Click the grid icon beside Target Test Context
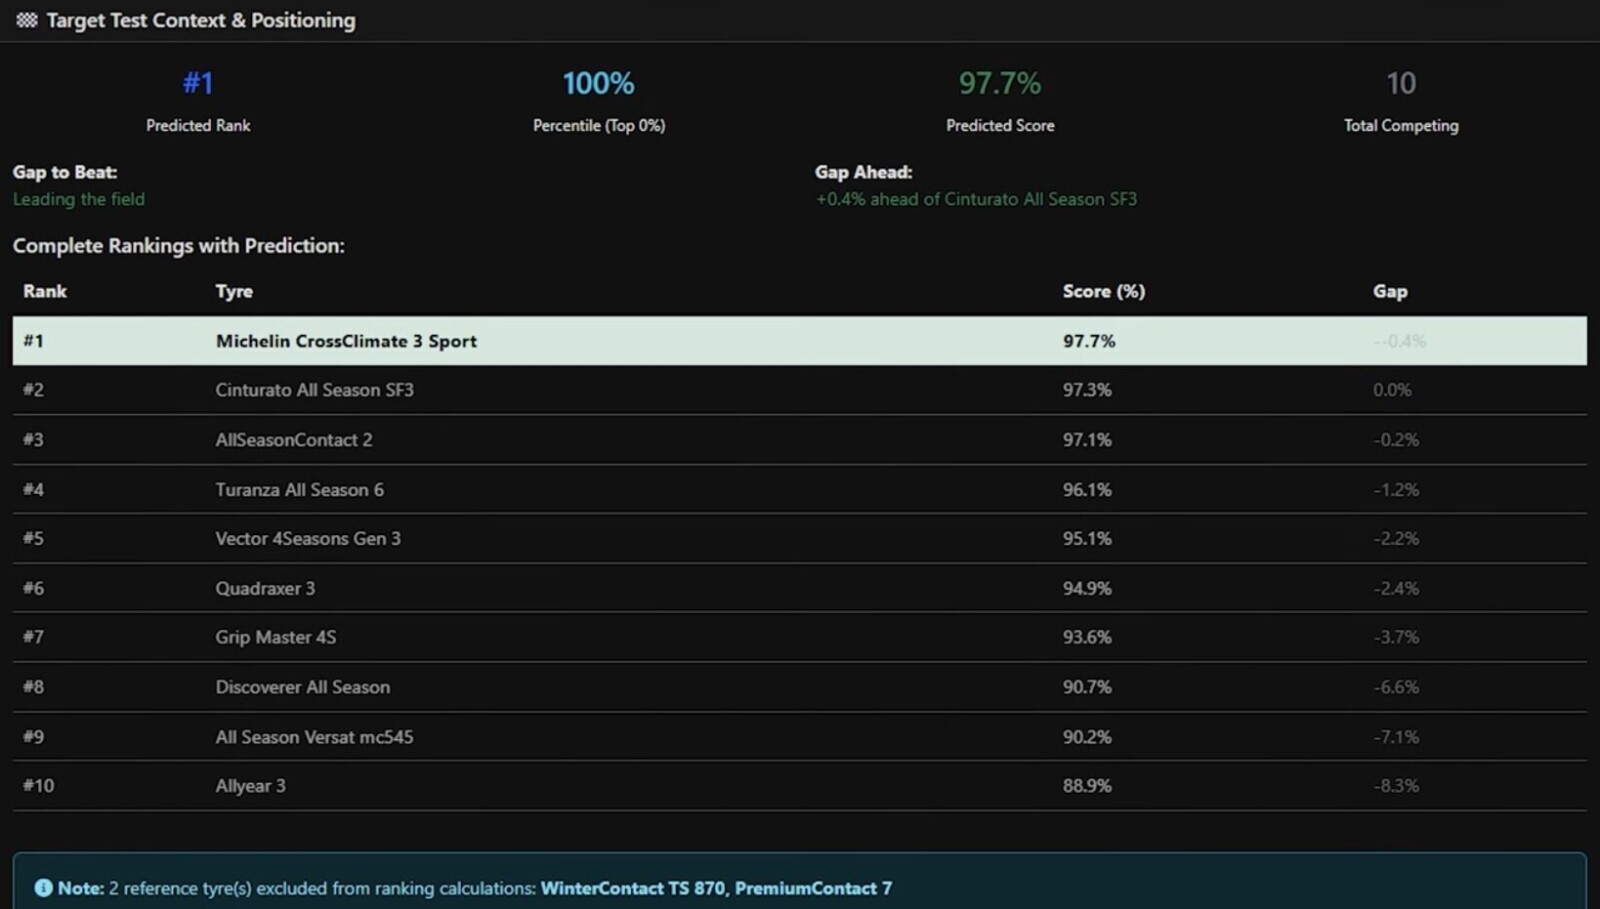Viewport: 1600px width, 909px height. 27,20
